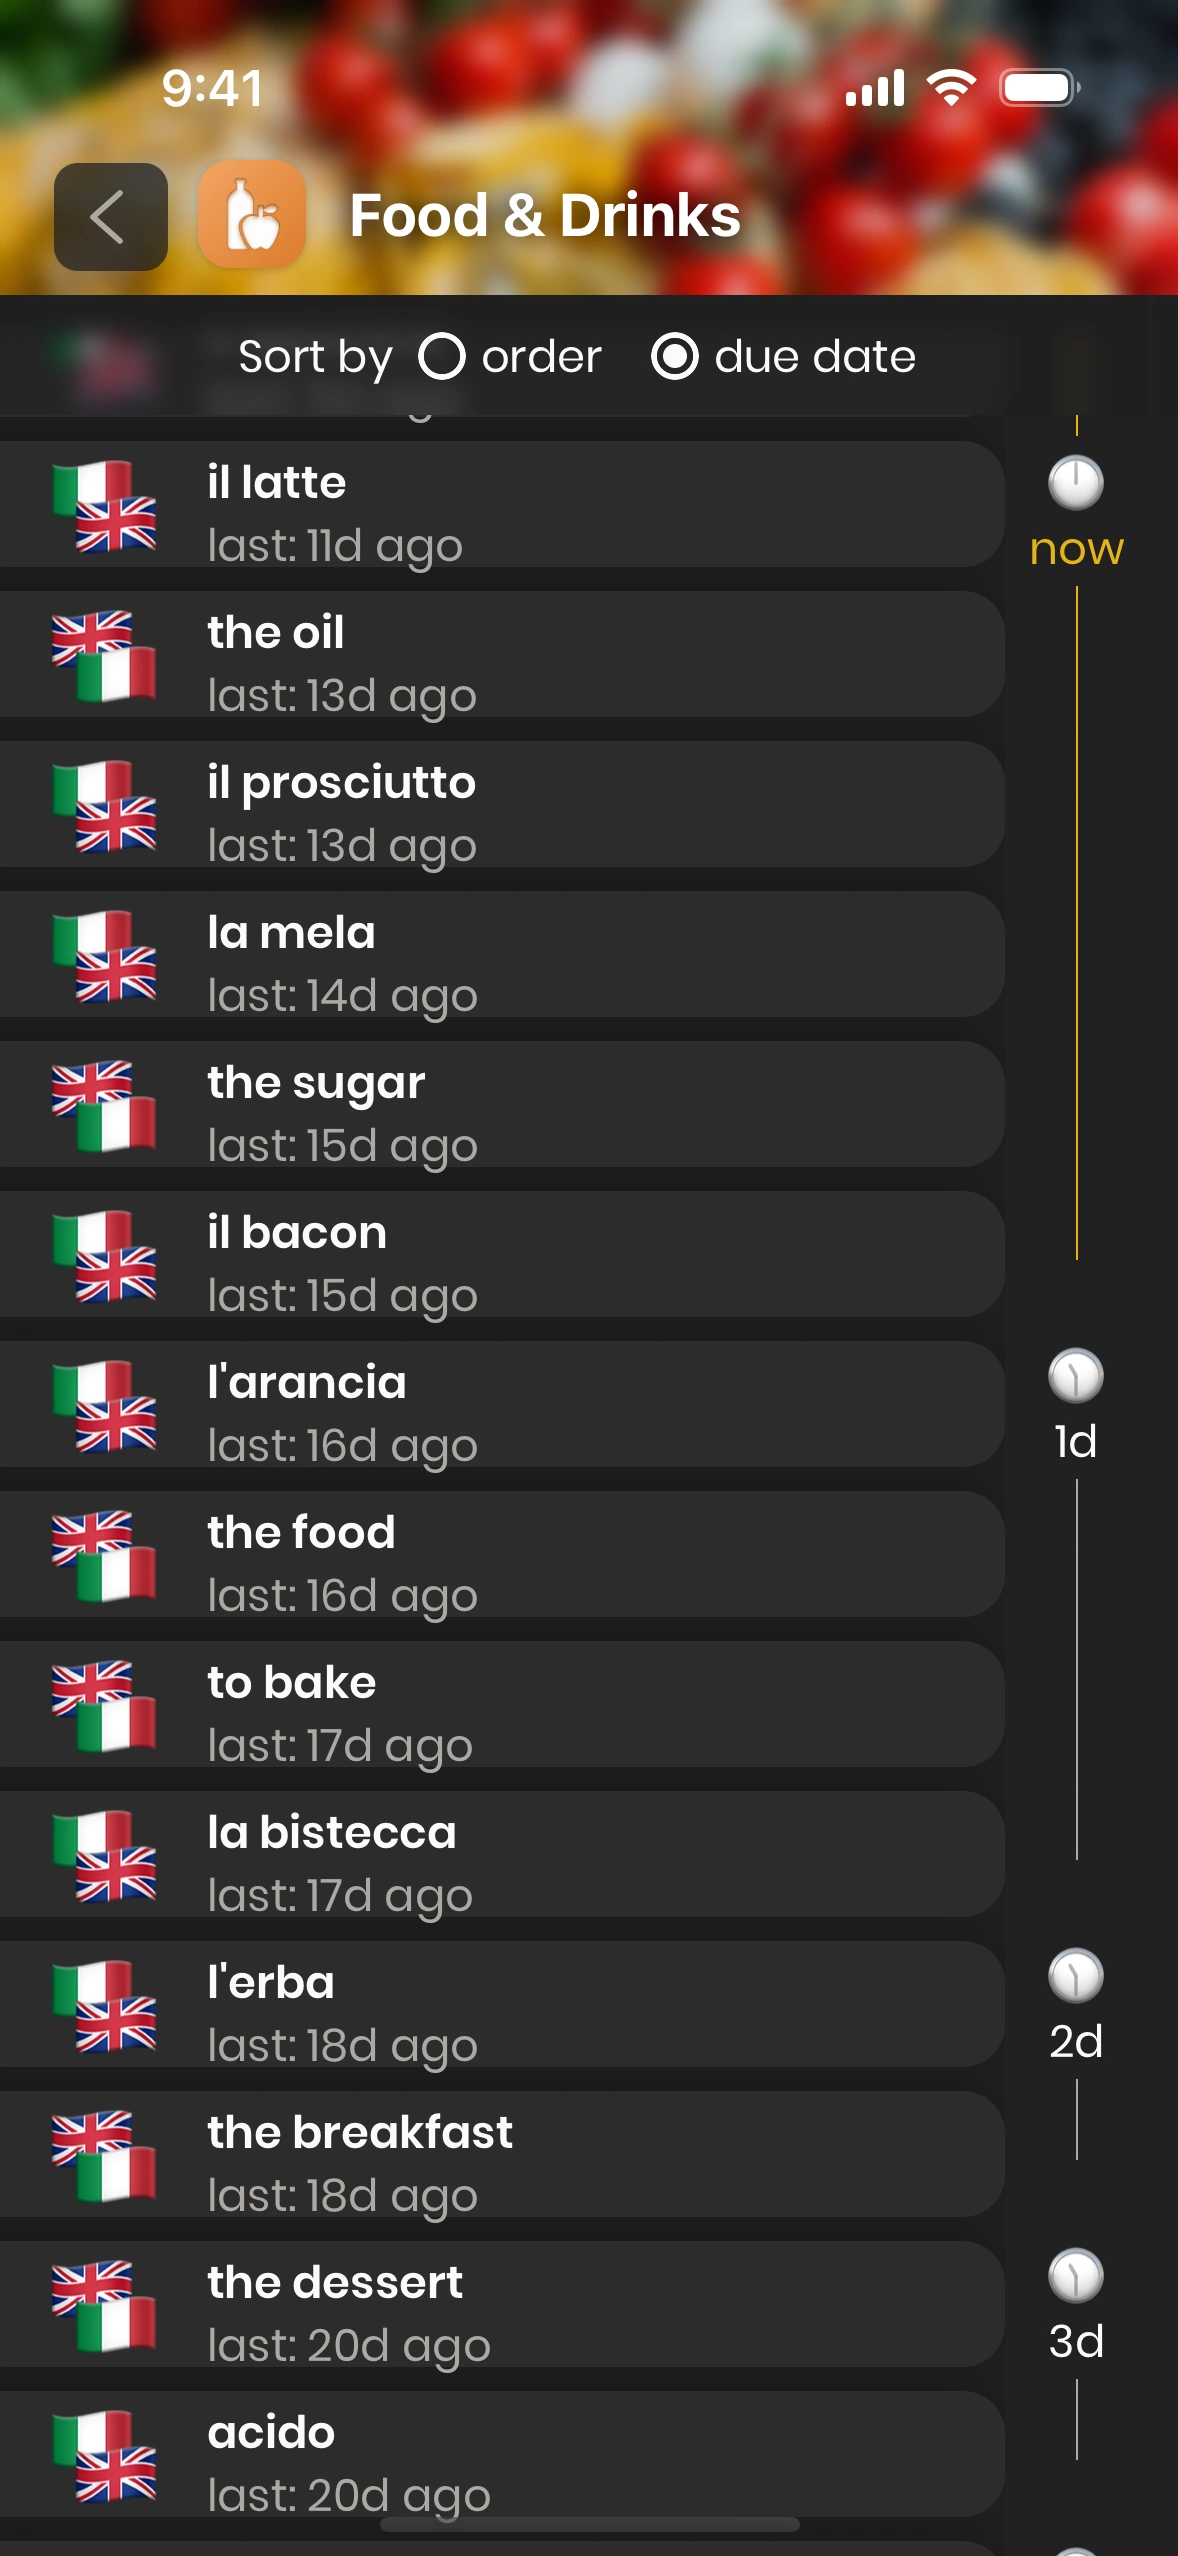Screen dimensions: 1178x2556
Task: Click the clock icon above 'now'
Action: [1076, 483]
